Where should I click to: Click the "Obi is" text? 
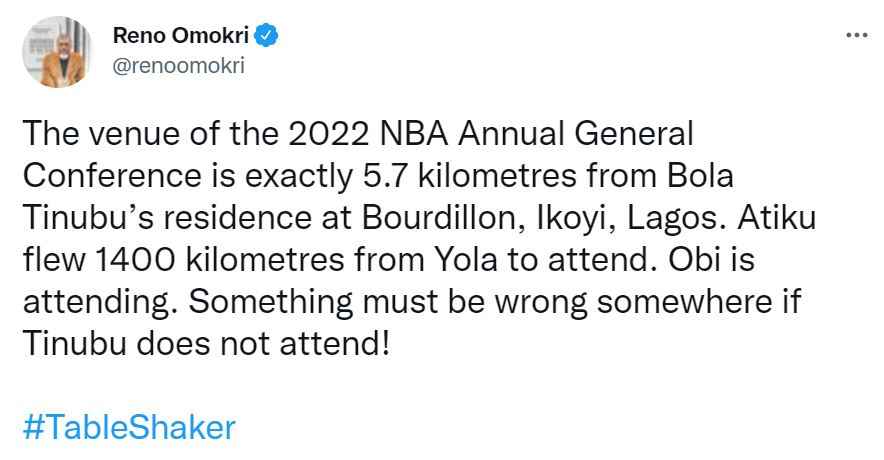[711, 260]
